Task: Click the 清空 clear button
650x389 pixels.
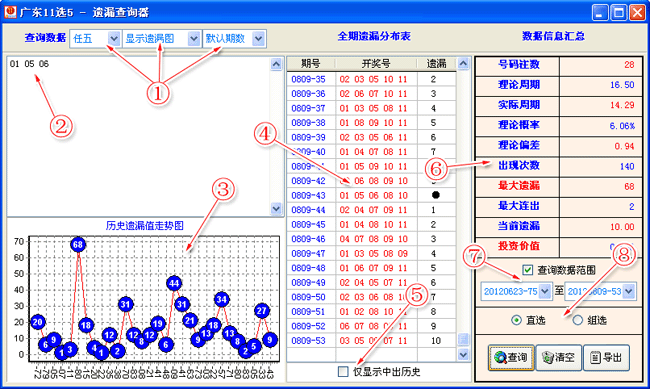Action: 558,357
